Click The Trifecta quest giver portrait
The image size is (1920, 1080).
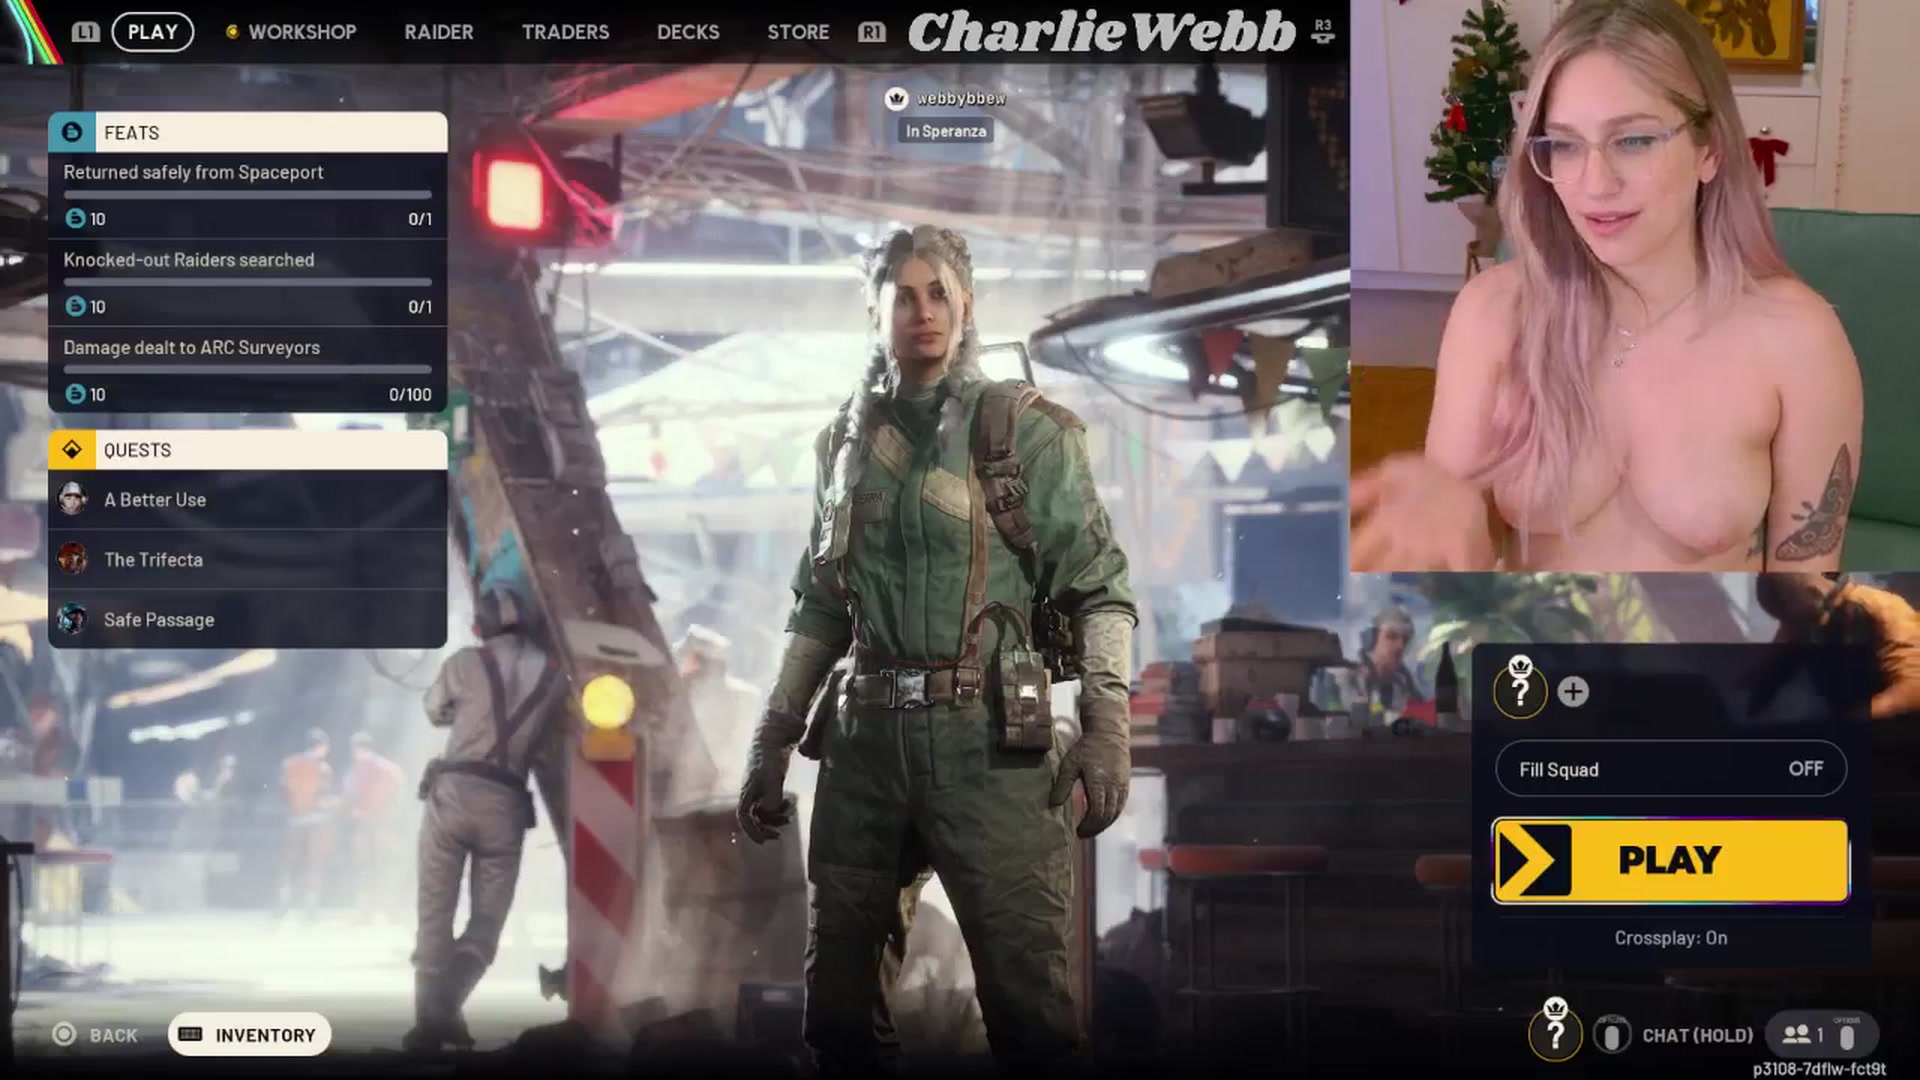[x=72, y=559]
